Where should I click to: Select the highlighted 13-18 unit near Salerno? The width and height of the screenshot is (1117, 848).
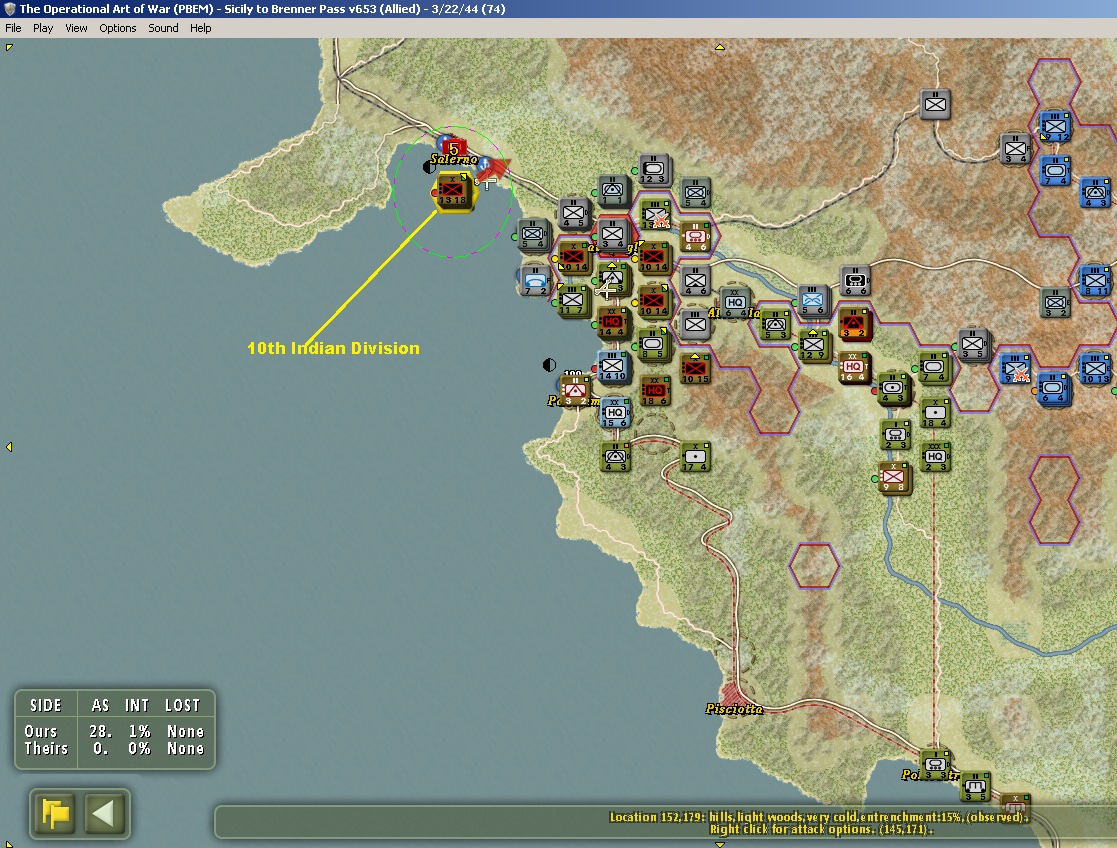pyautogui.click(x=452, y=191)
